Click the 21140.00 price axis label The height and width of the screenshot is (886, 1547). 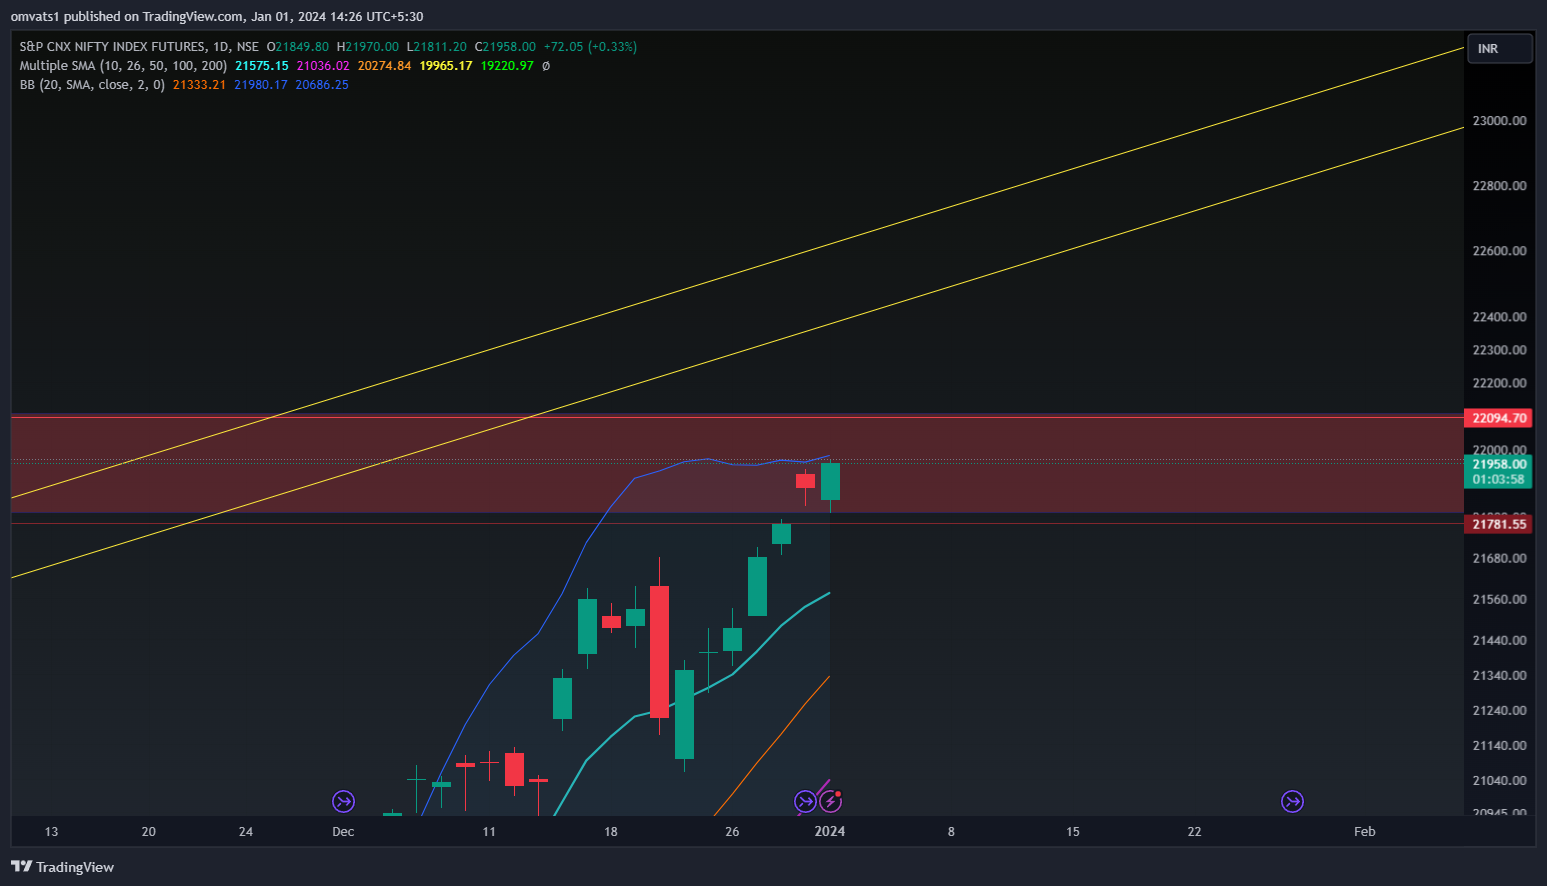1499,745
